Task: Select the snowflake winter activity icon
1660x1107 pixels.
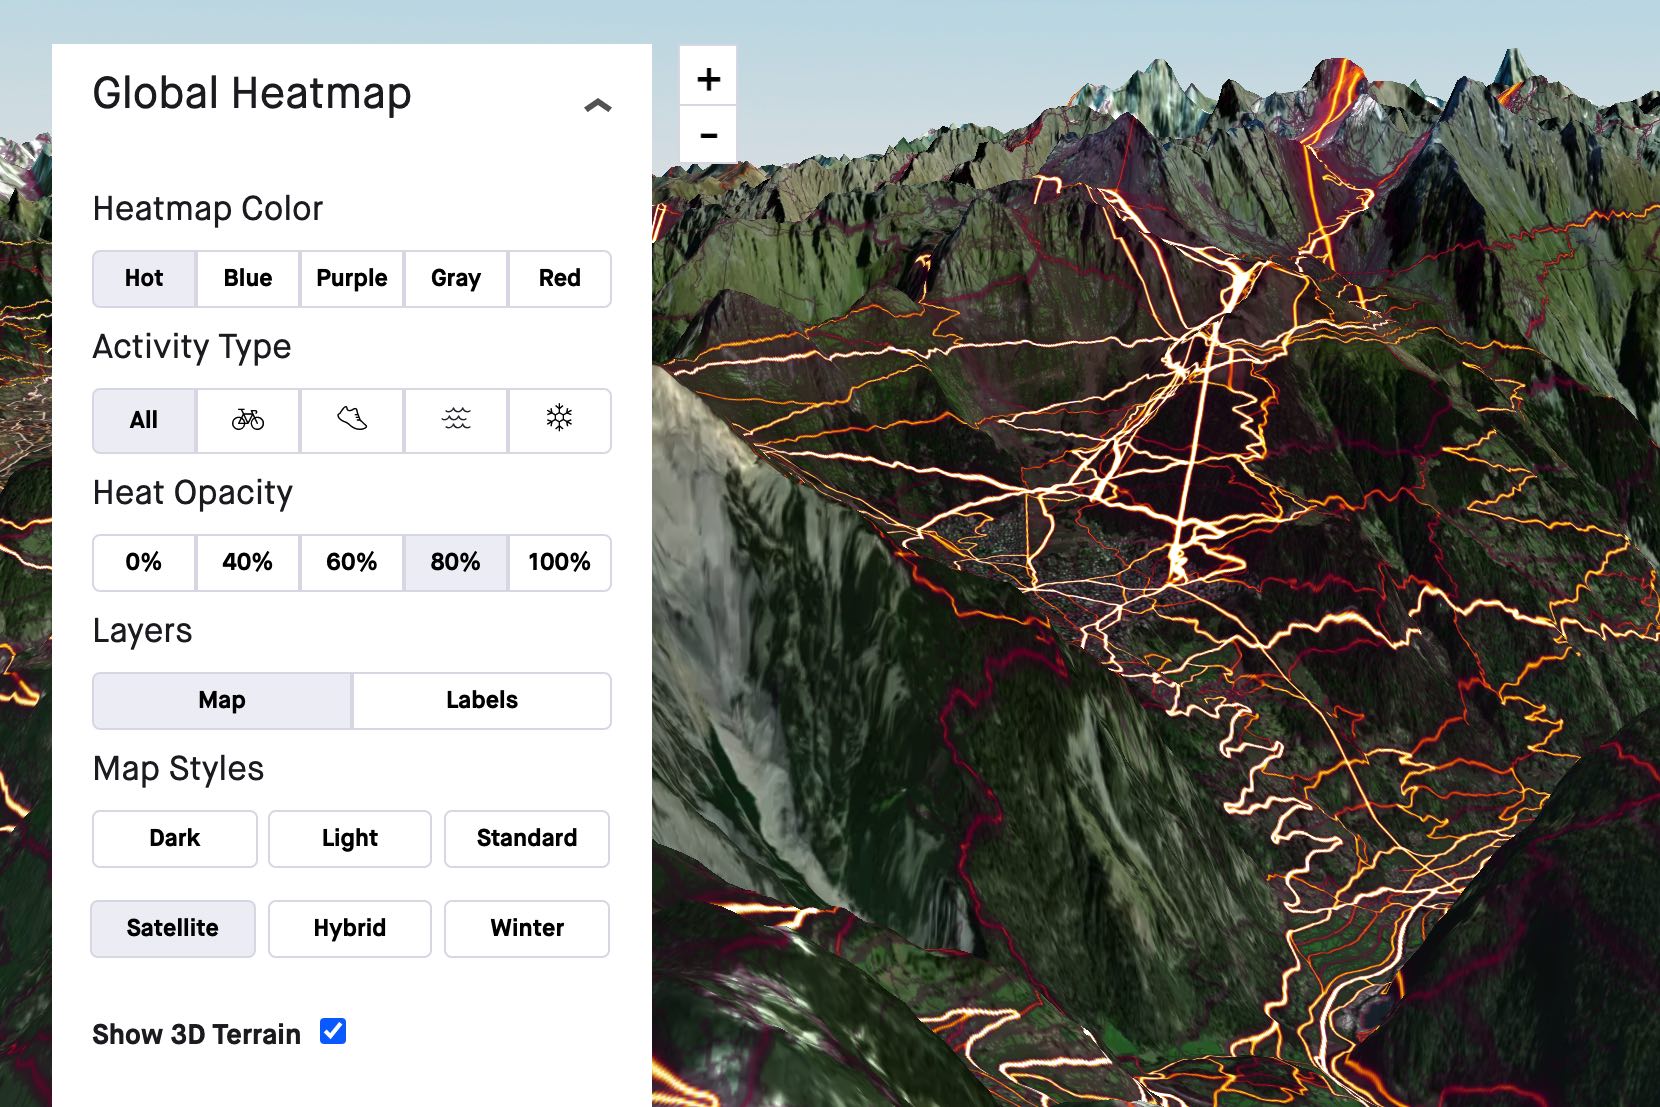Action: [559, 421]
